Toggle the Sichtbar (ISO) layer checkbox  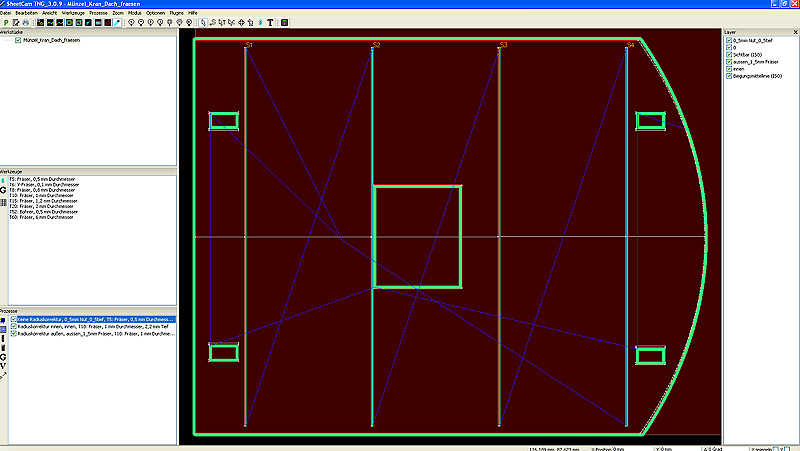(729, 54)
